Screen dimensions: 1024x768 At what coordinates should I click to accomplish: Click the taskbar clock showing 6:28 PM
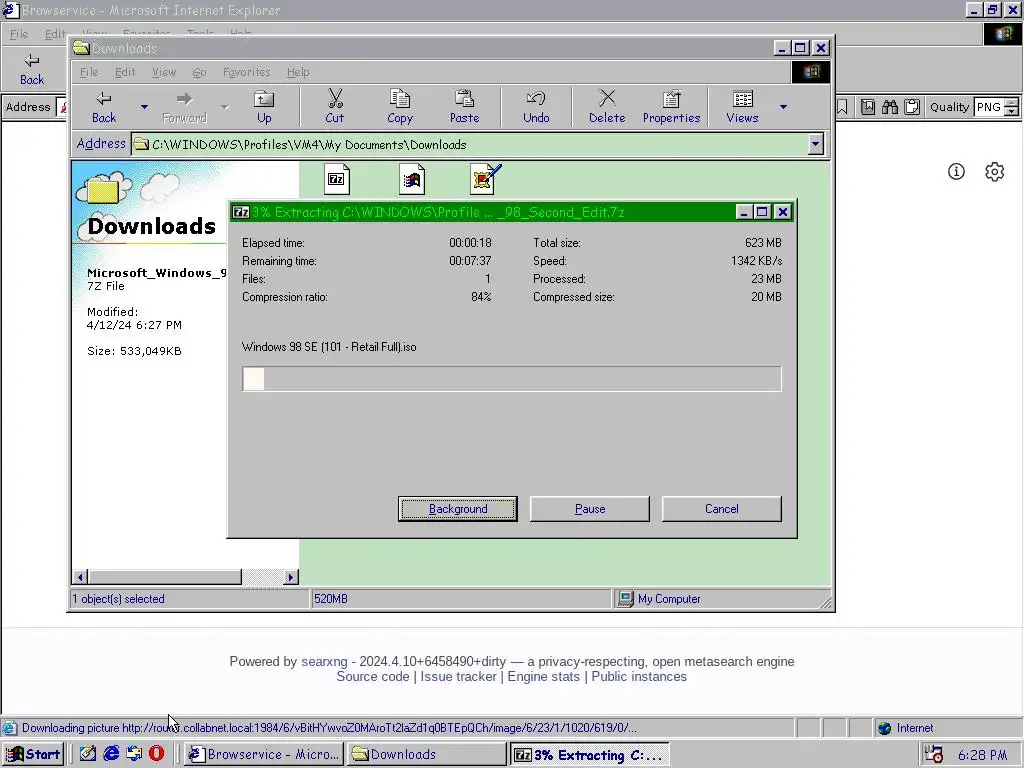click(x=983, y=755)
